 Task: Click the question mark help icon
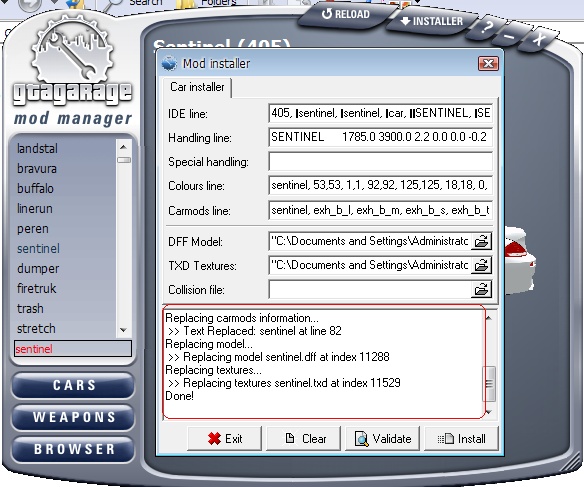(486, 28)
